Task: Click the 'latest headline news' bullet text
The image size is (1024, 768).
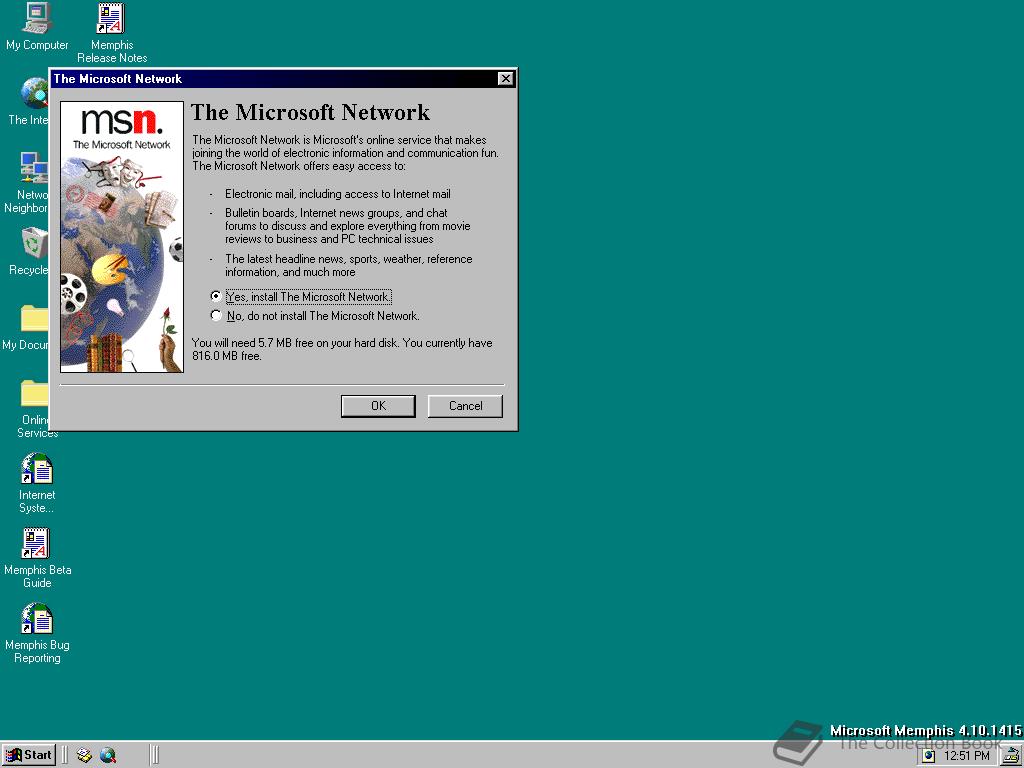Action: (348, 265)
